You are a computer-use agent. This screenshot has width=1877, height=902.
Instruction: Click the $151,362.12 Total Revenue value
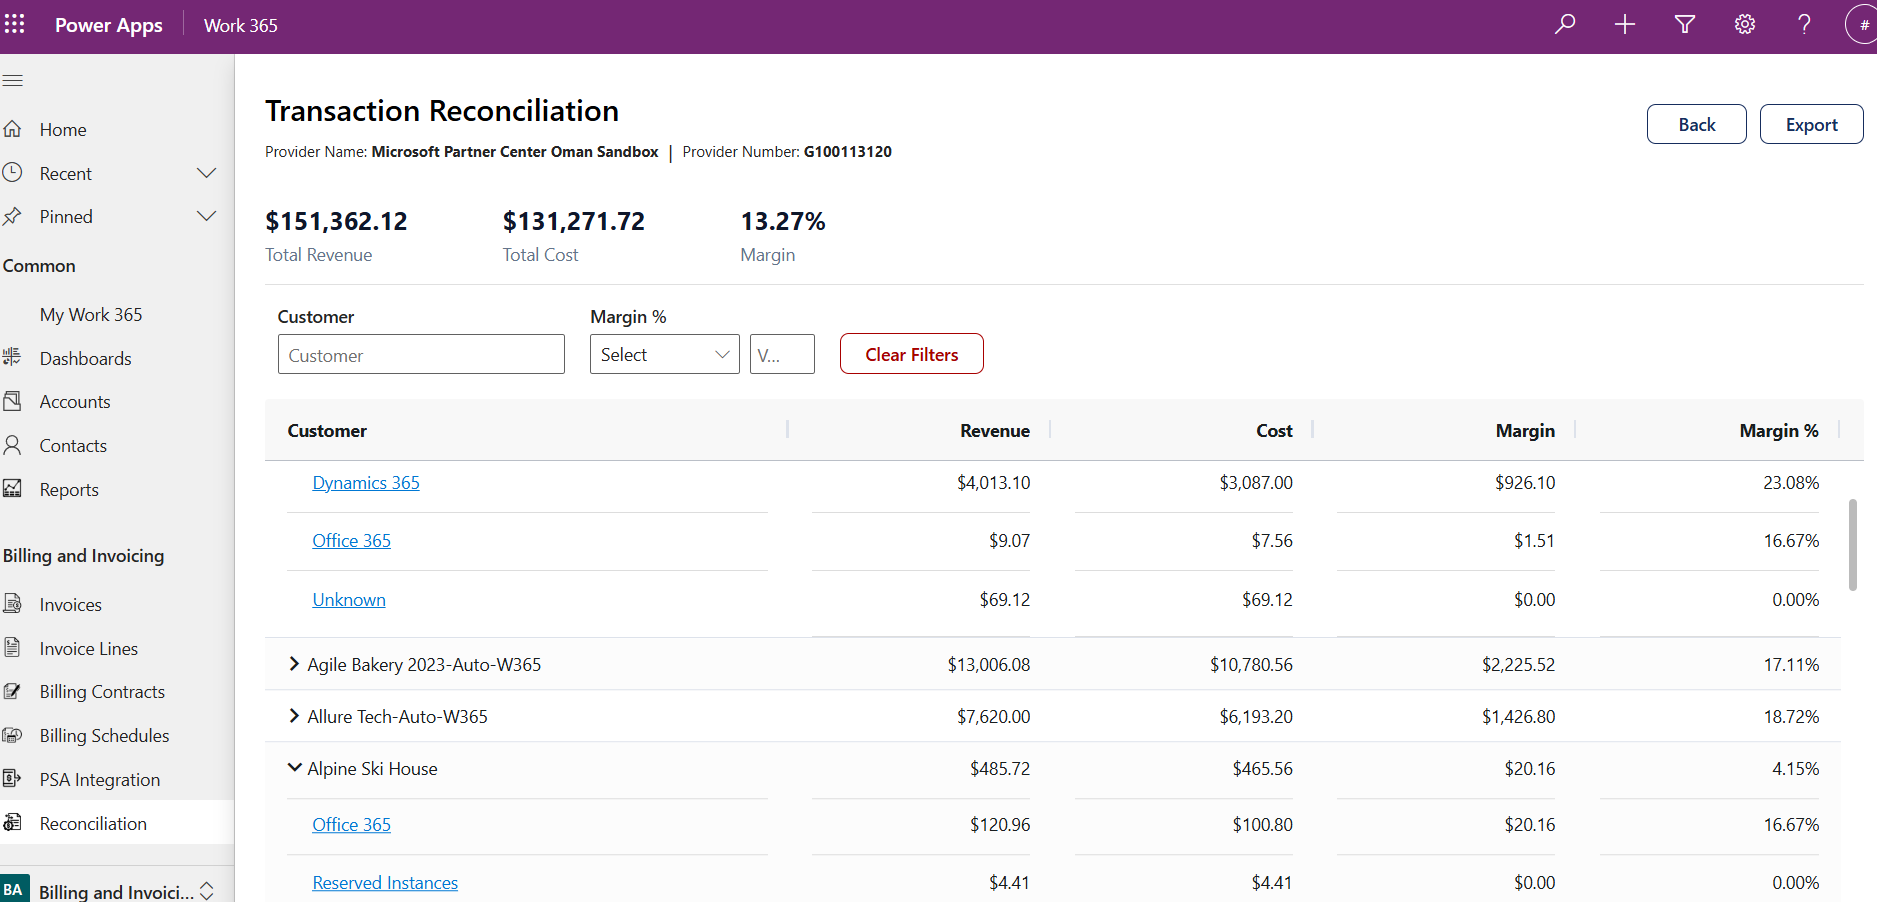click(336, 221)
